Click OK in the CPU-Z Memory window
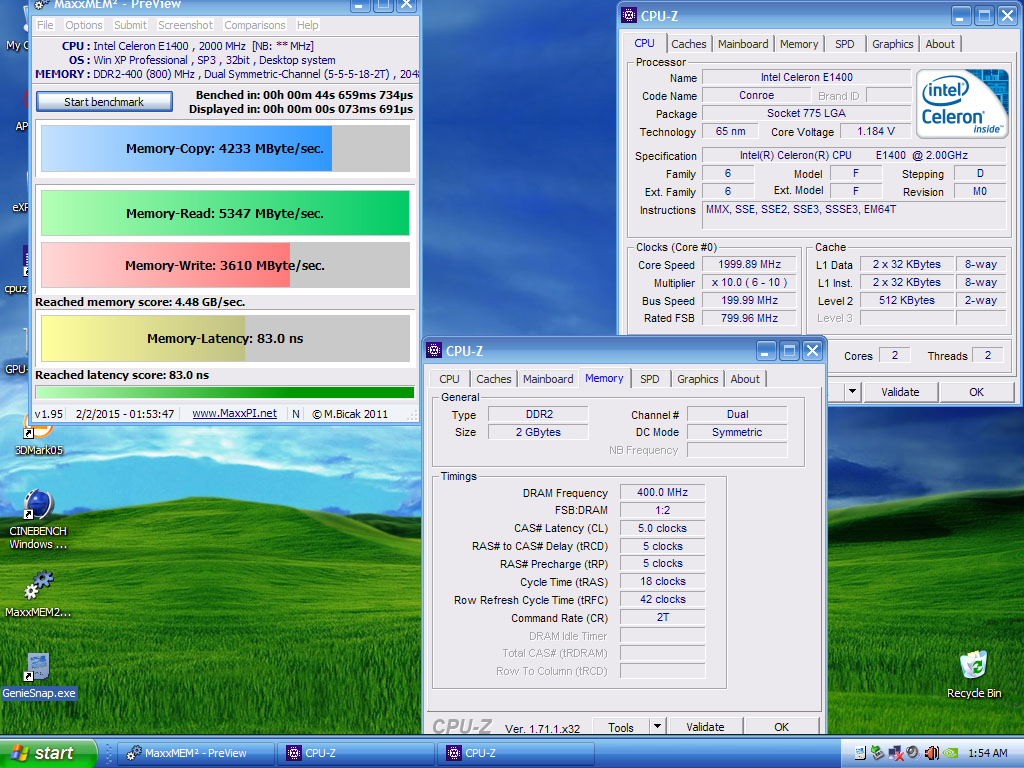Screen dimensions: 1024x768 781,727
